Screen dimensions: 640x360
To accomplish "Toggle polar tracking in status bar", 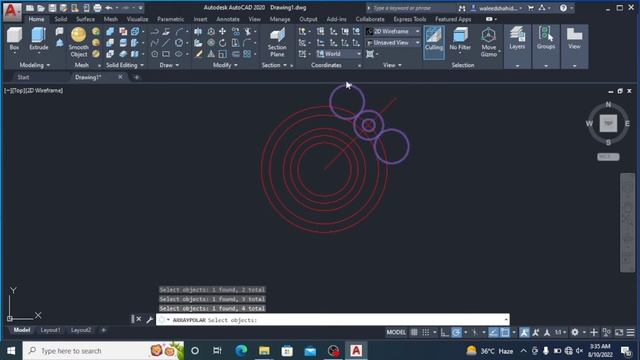I will pyautogui.click(x=456, y=332).
